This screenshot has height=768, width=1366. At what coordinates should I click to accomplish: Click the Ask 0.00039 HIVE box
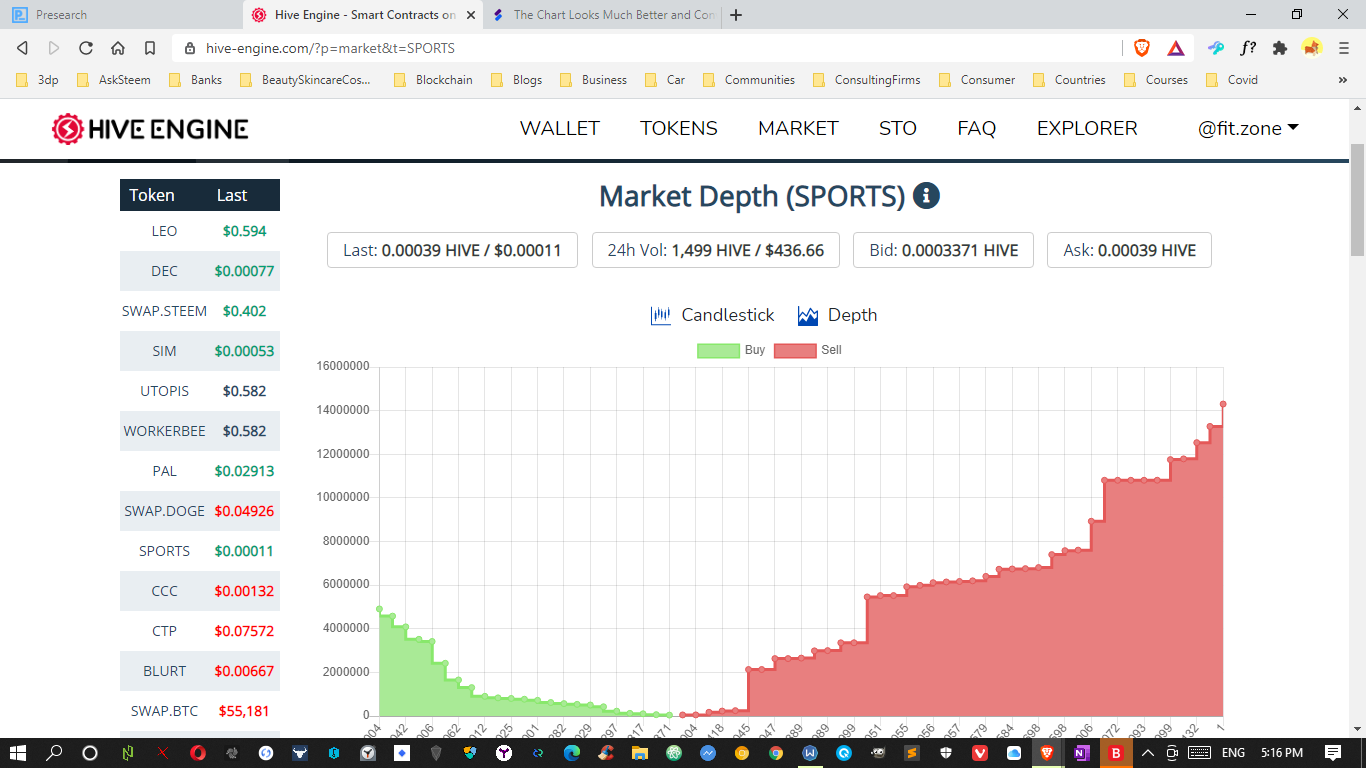[x=1129, y=250]
